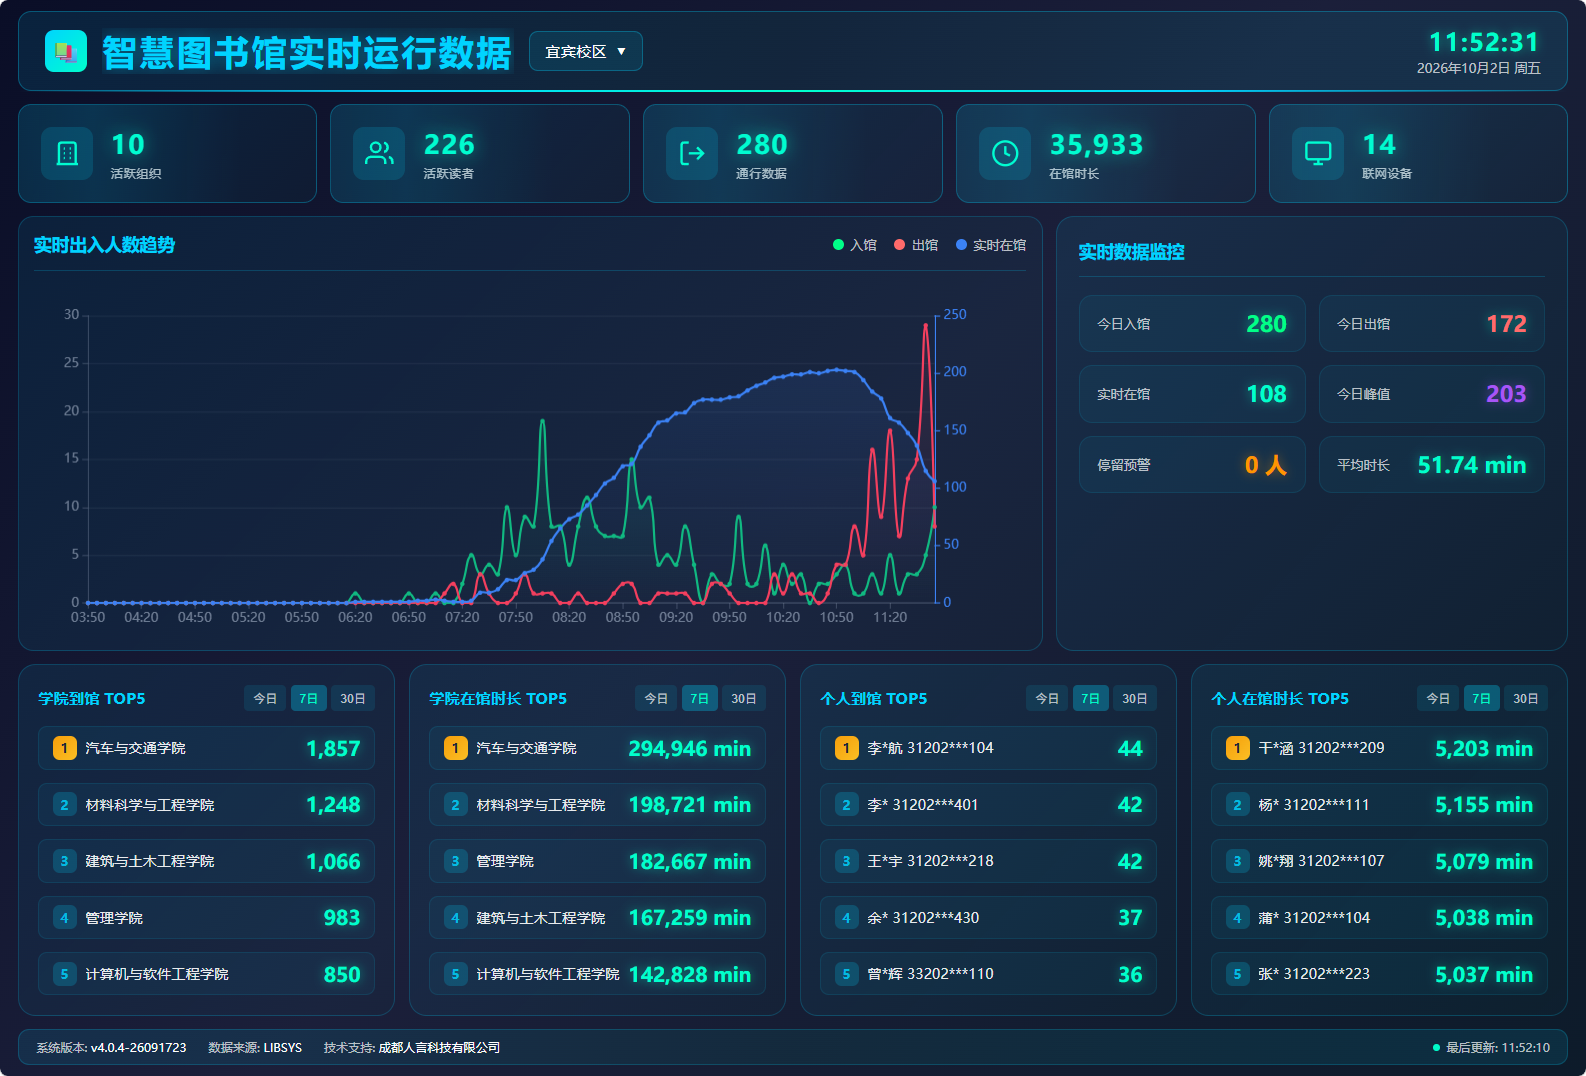The height and width of the screenshot is (1076, 1586).
Task: Click the system version v4.0.4-26091723 text
Action: (138, 1048)
